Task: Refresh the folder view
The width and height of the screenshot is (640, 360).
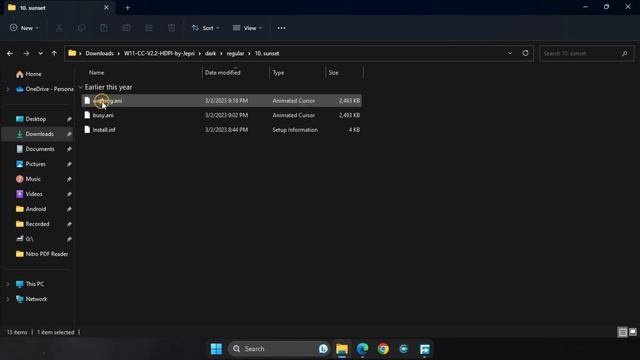Action: 525,53
